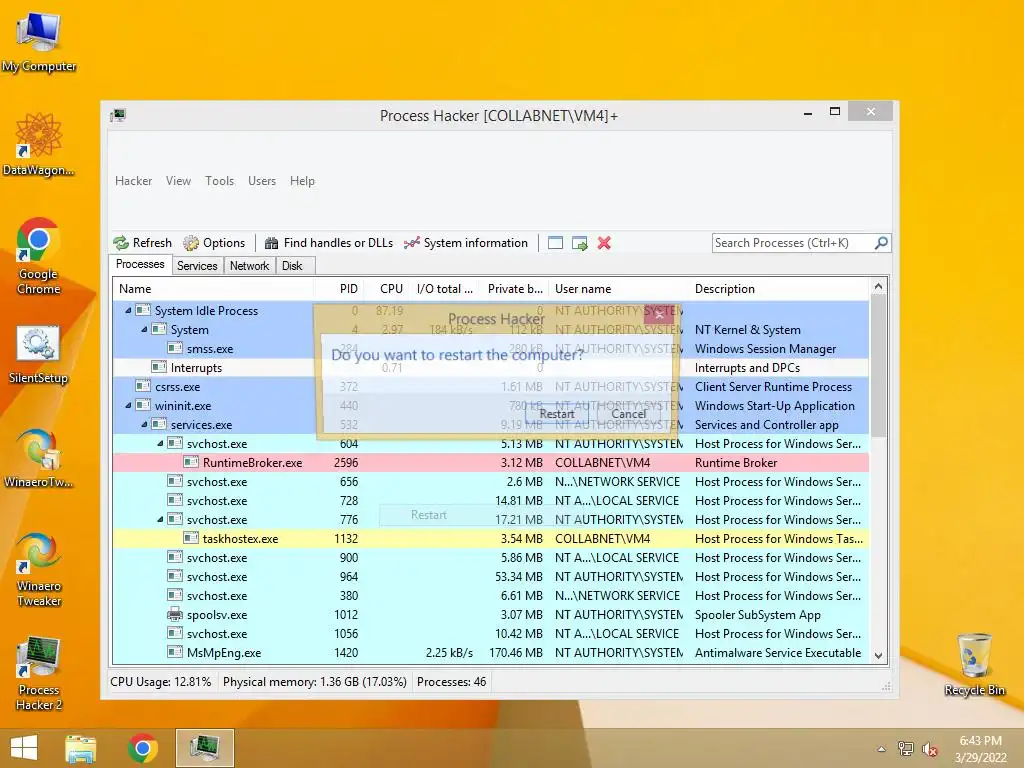Click the svchost.exe PID 656 icon
1024x768 pixels.
174,481
